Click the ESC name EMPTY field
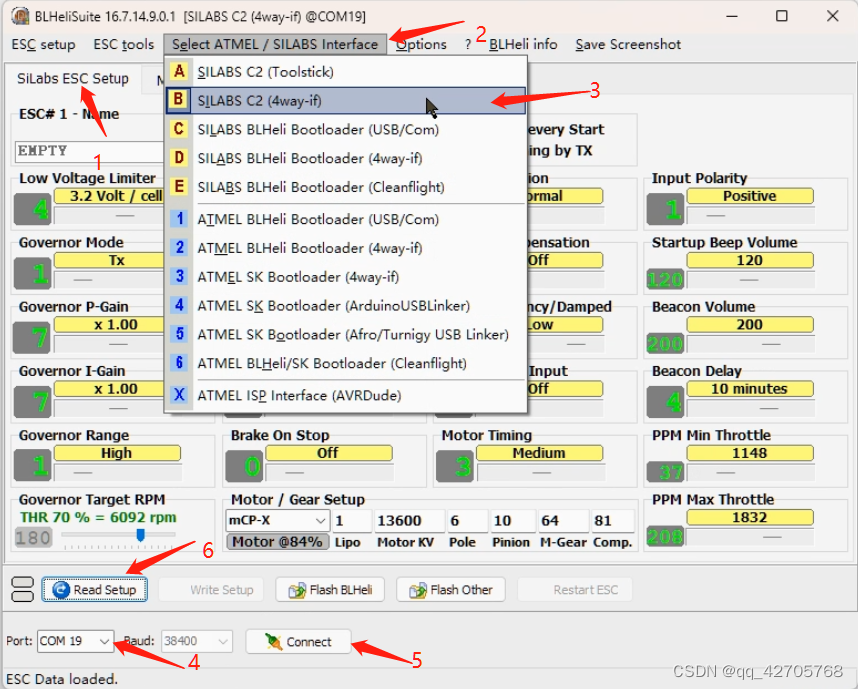 [x=90, y=152]
